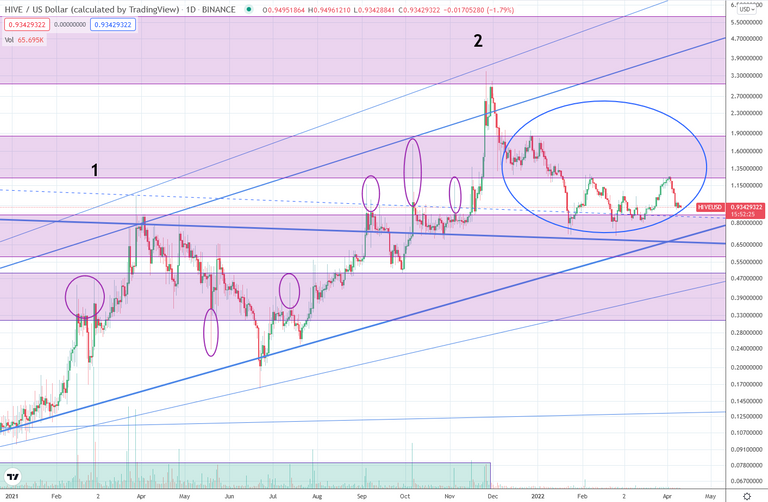Click the 4.70000000 price axis label

[746, 38]
